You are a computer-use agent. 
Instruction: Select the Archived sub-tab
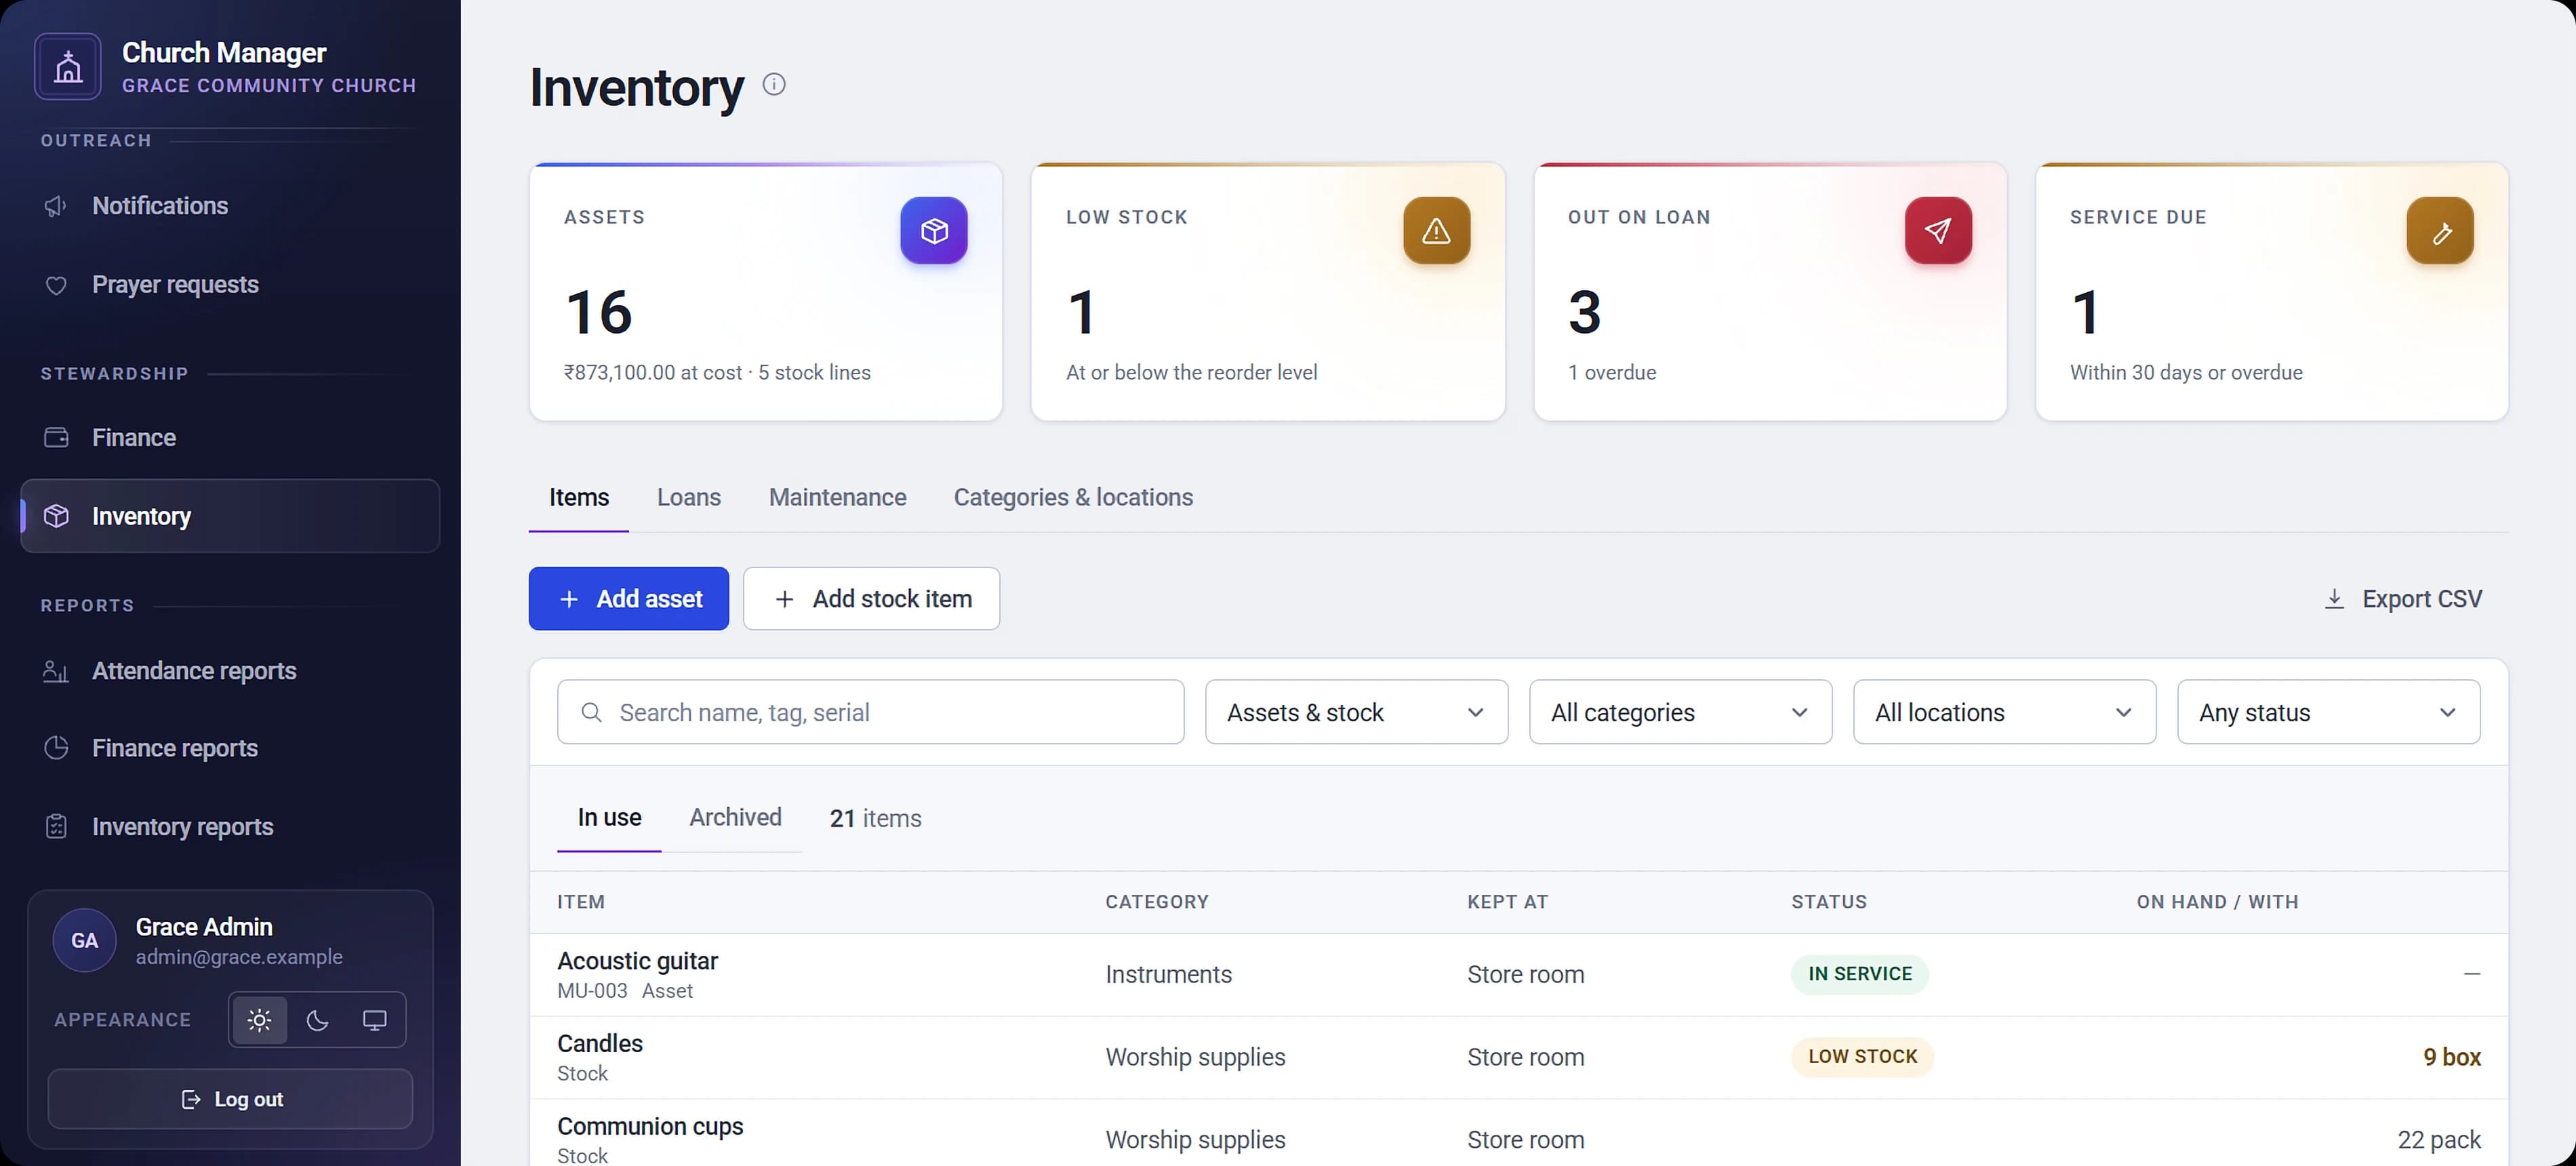[735, 818]
